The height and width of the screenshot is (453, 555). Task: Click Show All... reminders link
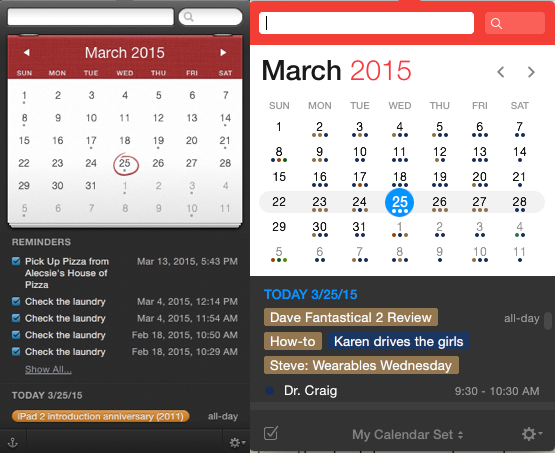[48, 369]
